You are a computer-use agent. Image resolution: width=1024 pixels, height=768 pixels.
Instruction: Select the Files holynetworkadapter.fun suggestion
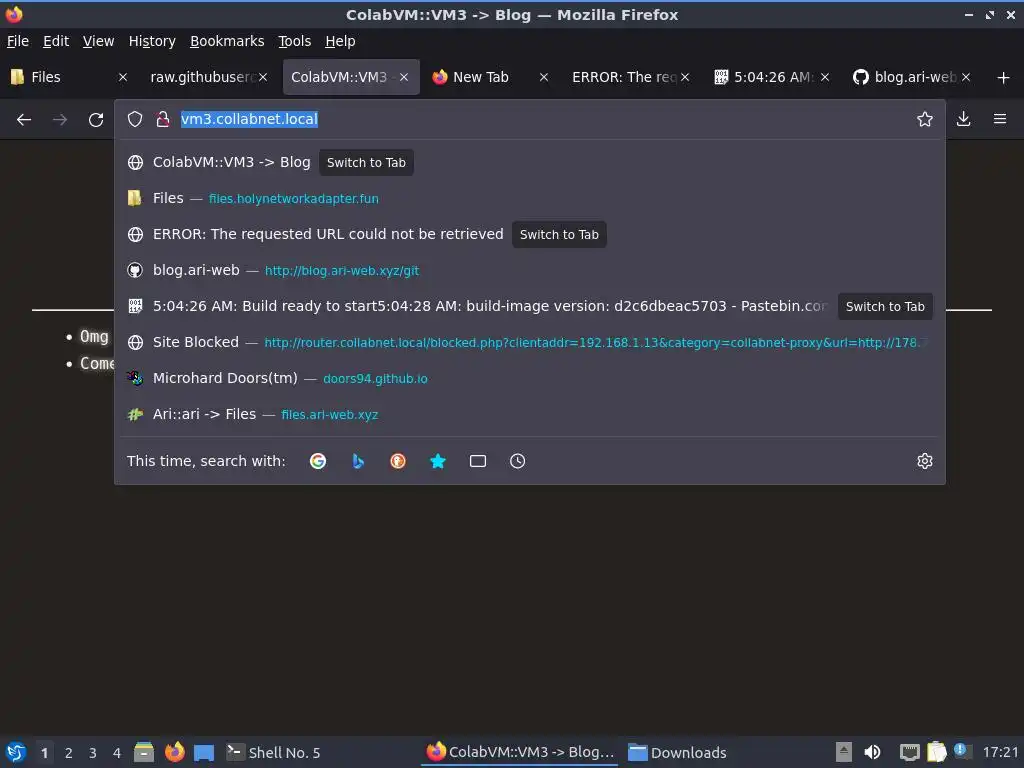[x=530, y=199]
